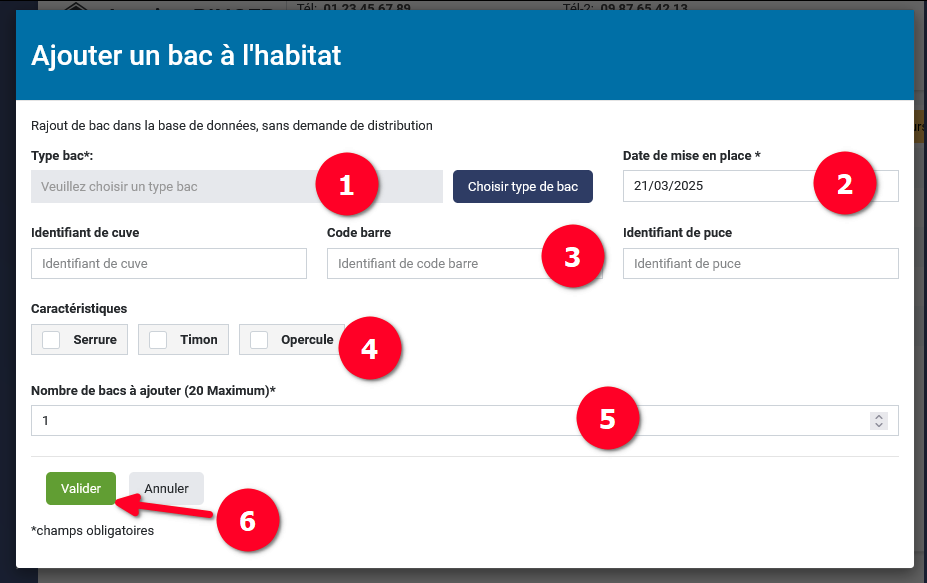The height and width of the screenshot is (583, 927).
Task: Focus the 'Identifiant de cuve' input
Action: [x=169, y=264]
